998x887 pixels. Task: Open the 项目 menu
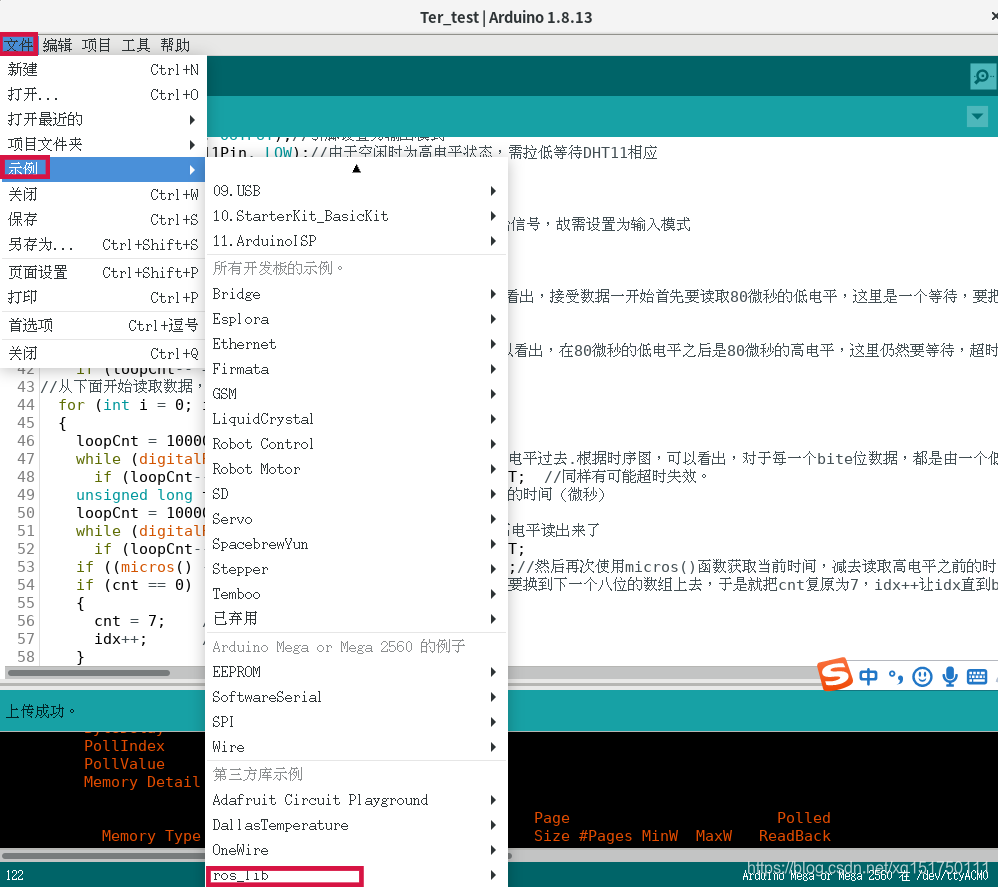(x=96, y=45)
